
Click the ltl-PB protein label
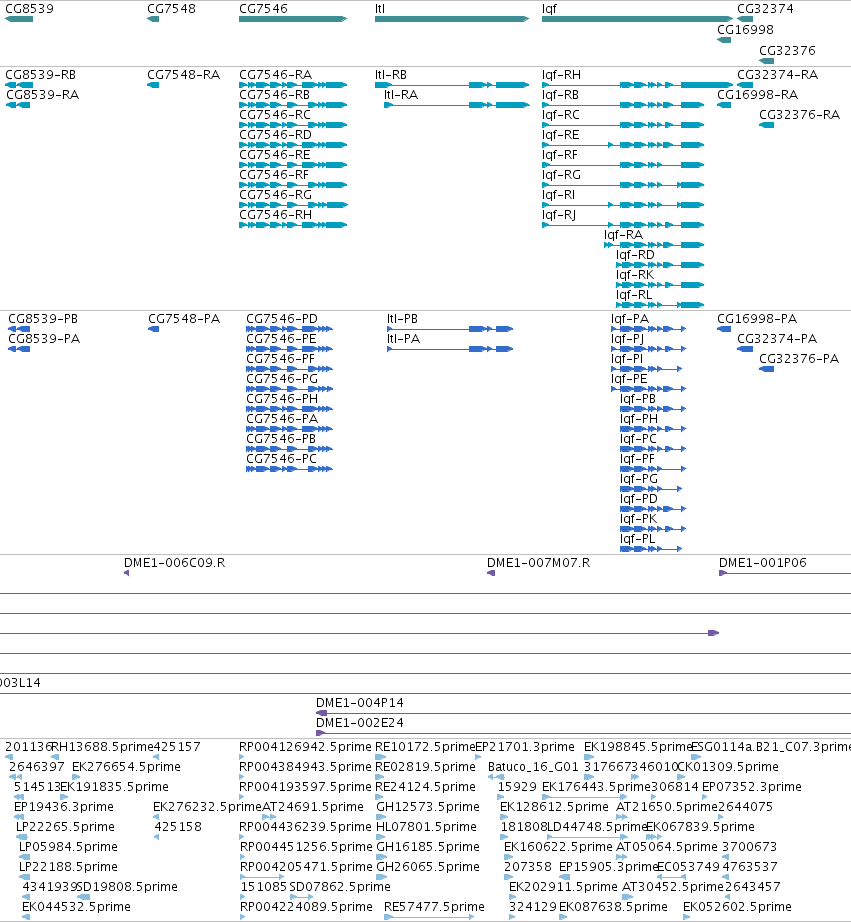(402, 319)
